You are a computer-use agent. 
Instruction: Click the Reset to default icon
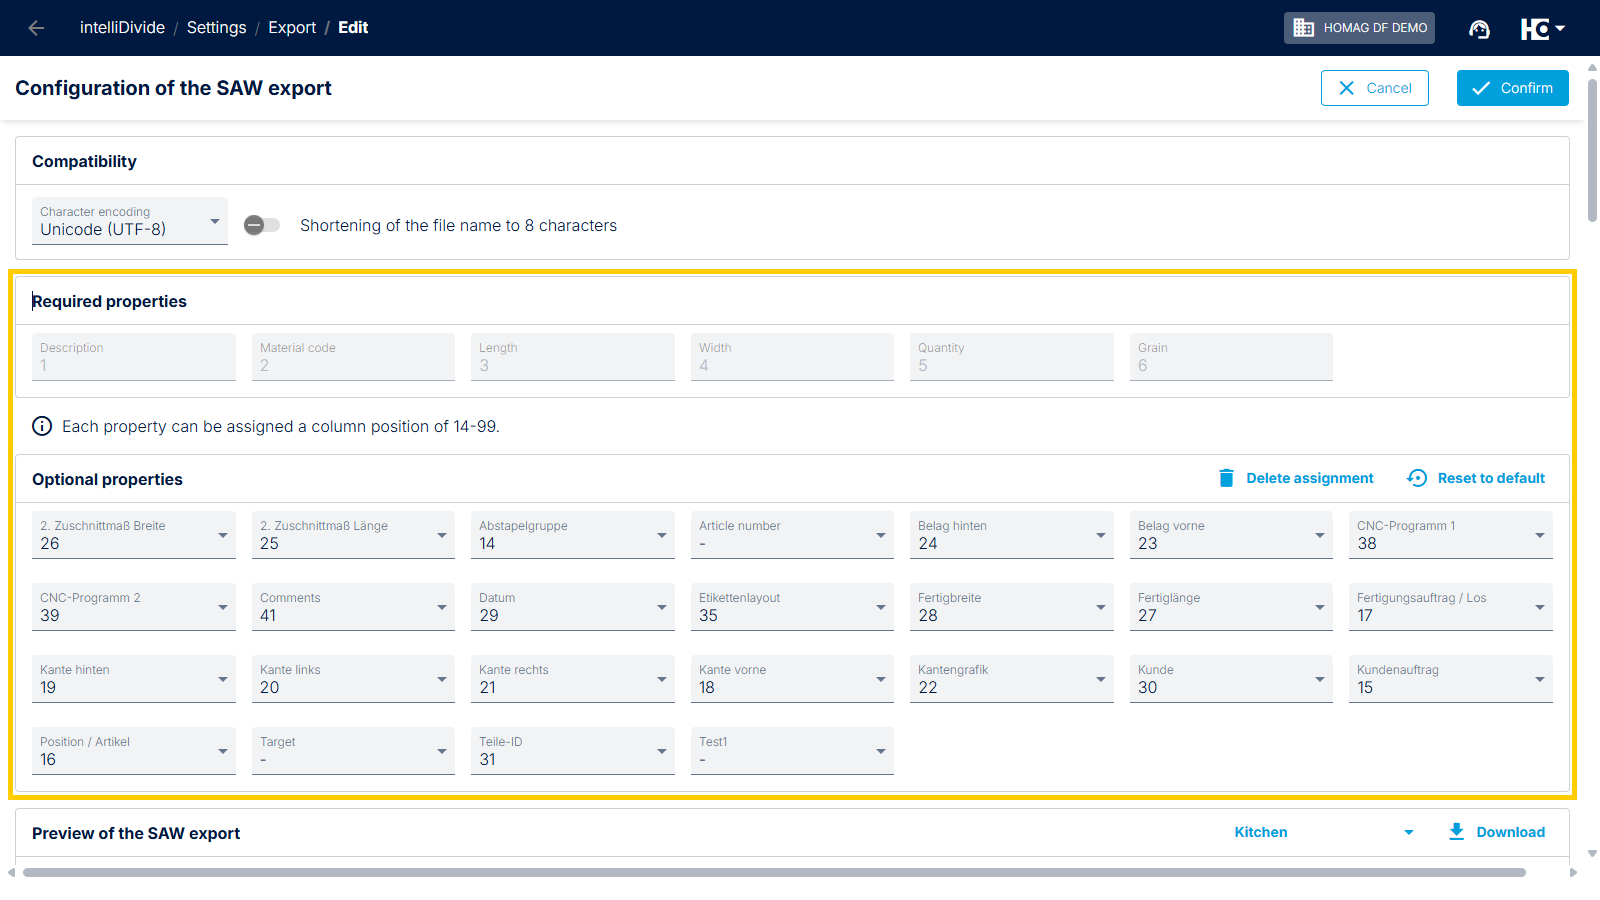[x=1417, y=478]
